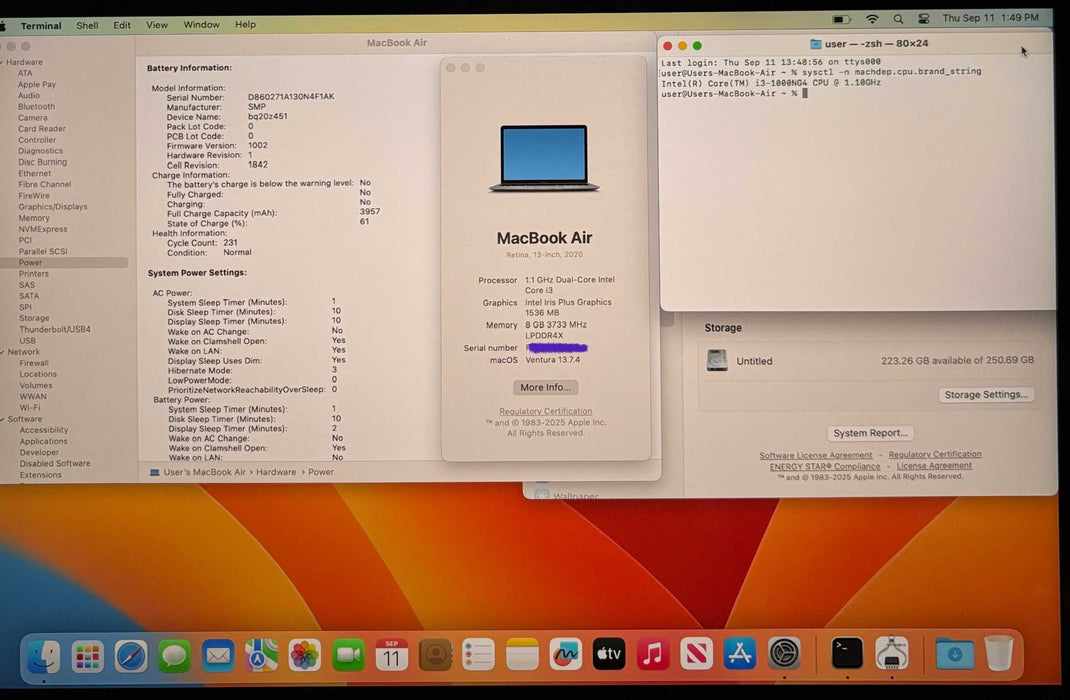Open System Settings from the Dock
The image size is (1070, 700).
pyautogui.click(x=784, y=654)
